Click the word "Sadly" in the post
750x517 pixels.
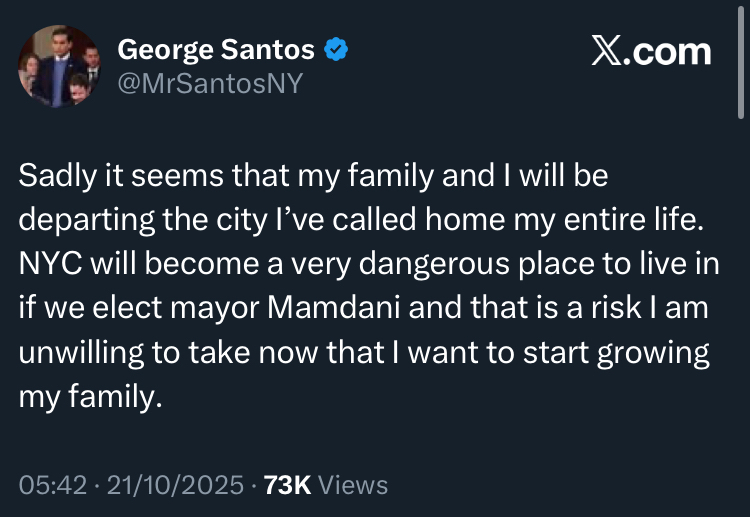click(53, 177)
